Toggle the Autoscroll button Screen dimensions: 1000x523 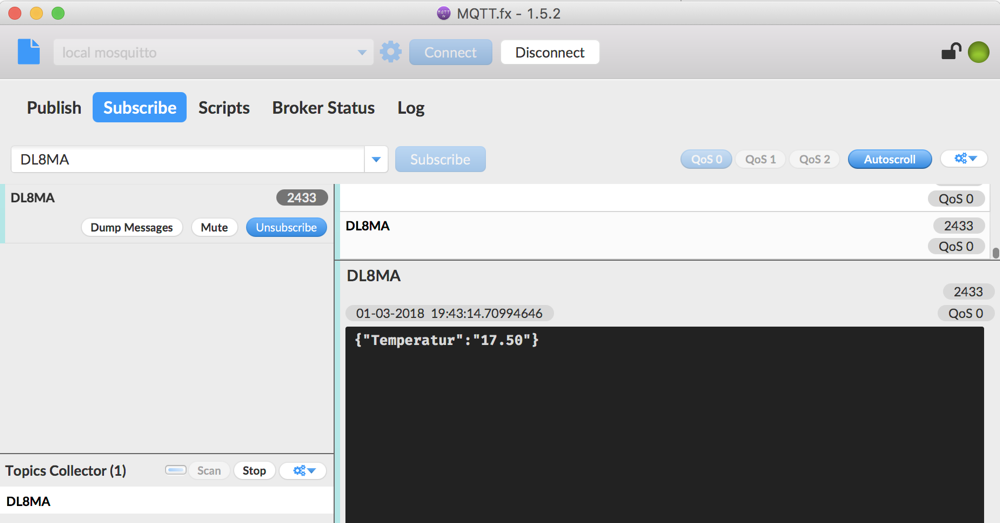tap(890, 159)
